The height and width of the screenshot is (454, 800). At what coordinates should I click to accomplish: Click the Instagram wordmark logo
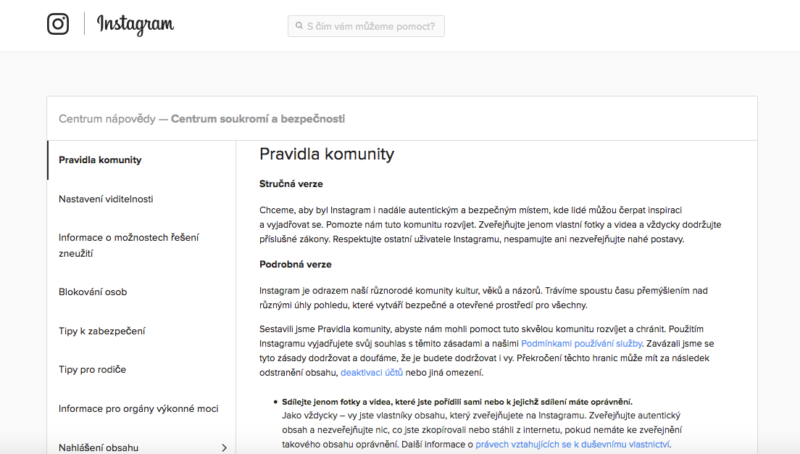pos(136,25)
